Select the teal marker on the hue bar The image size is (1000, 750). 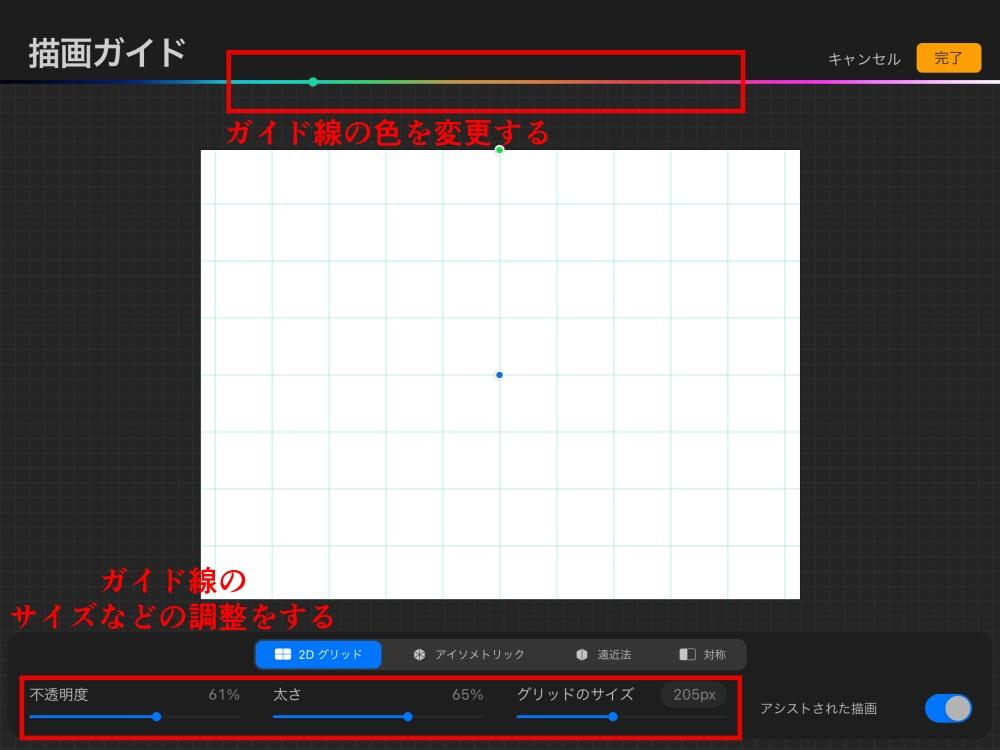pyautogui.click(x=312, y=82)
